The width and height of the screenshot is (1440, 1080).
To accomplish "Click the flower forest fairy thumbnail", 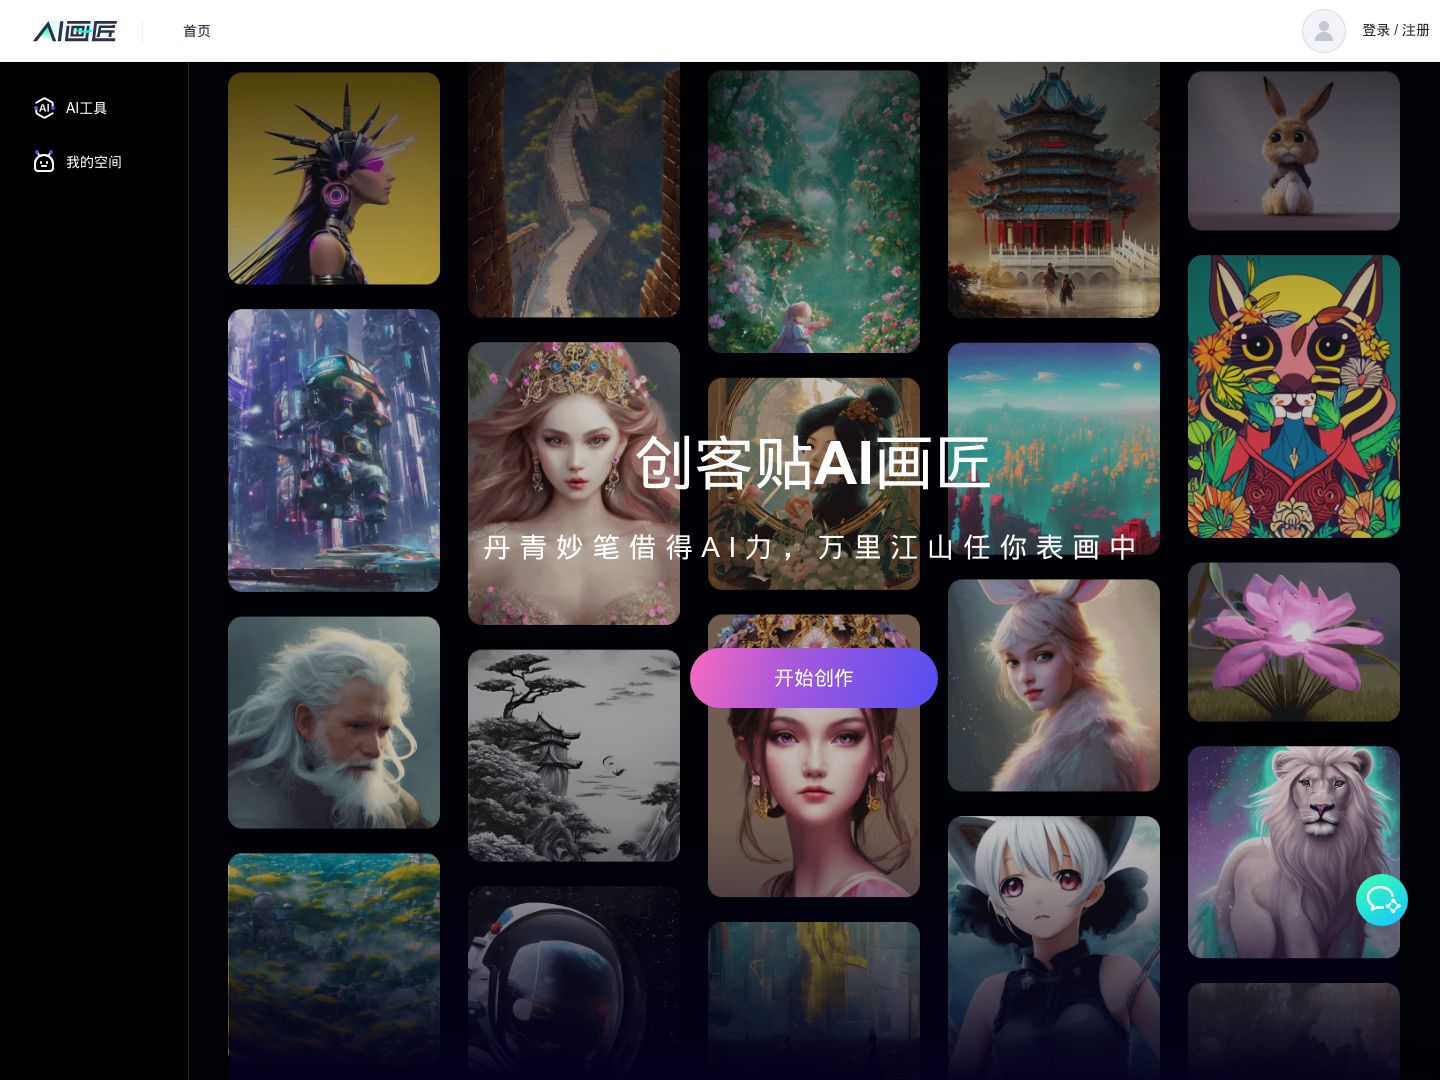I will point(814,211).
